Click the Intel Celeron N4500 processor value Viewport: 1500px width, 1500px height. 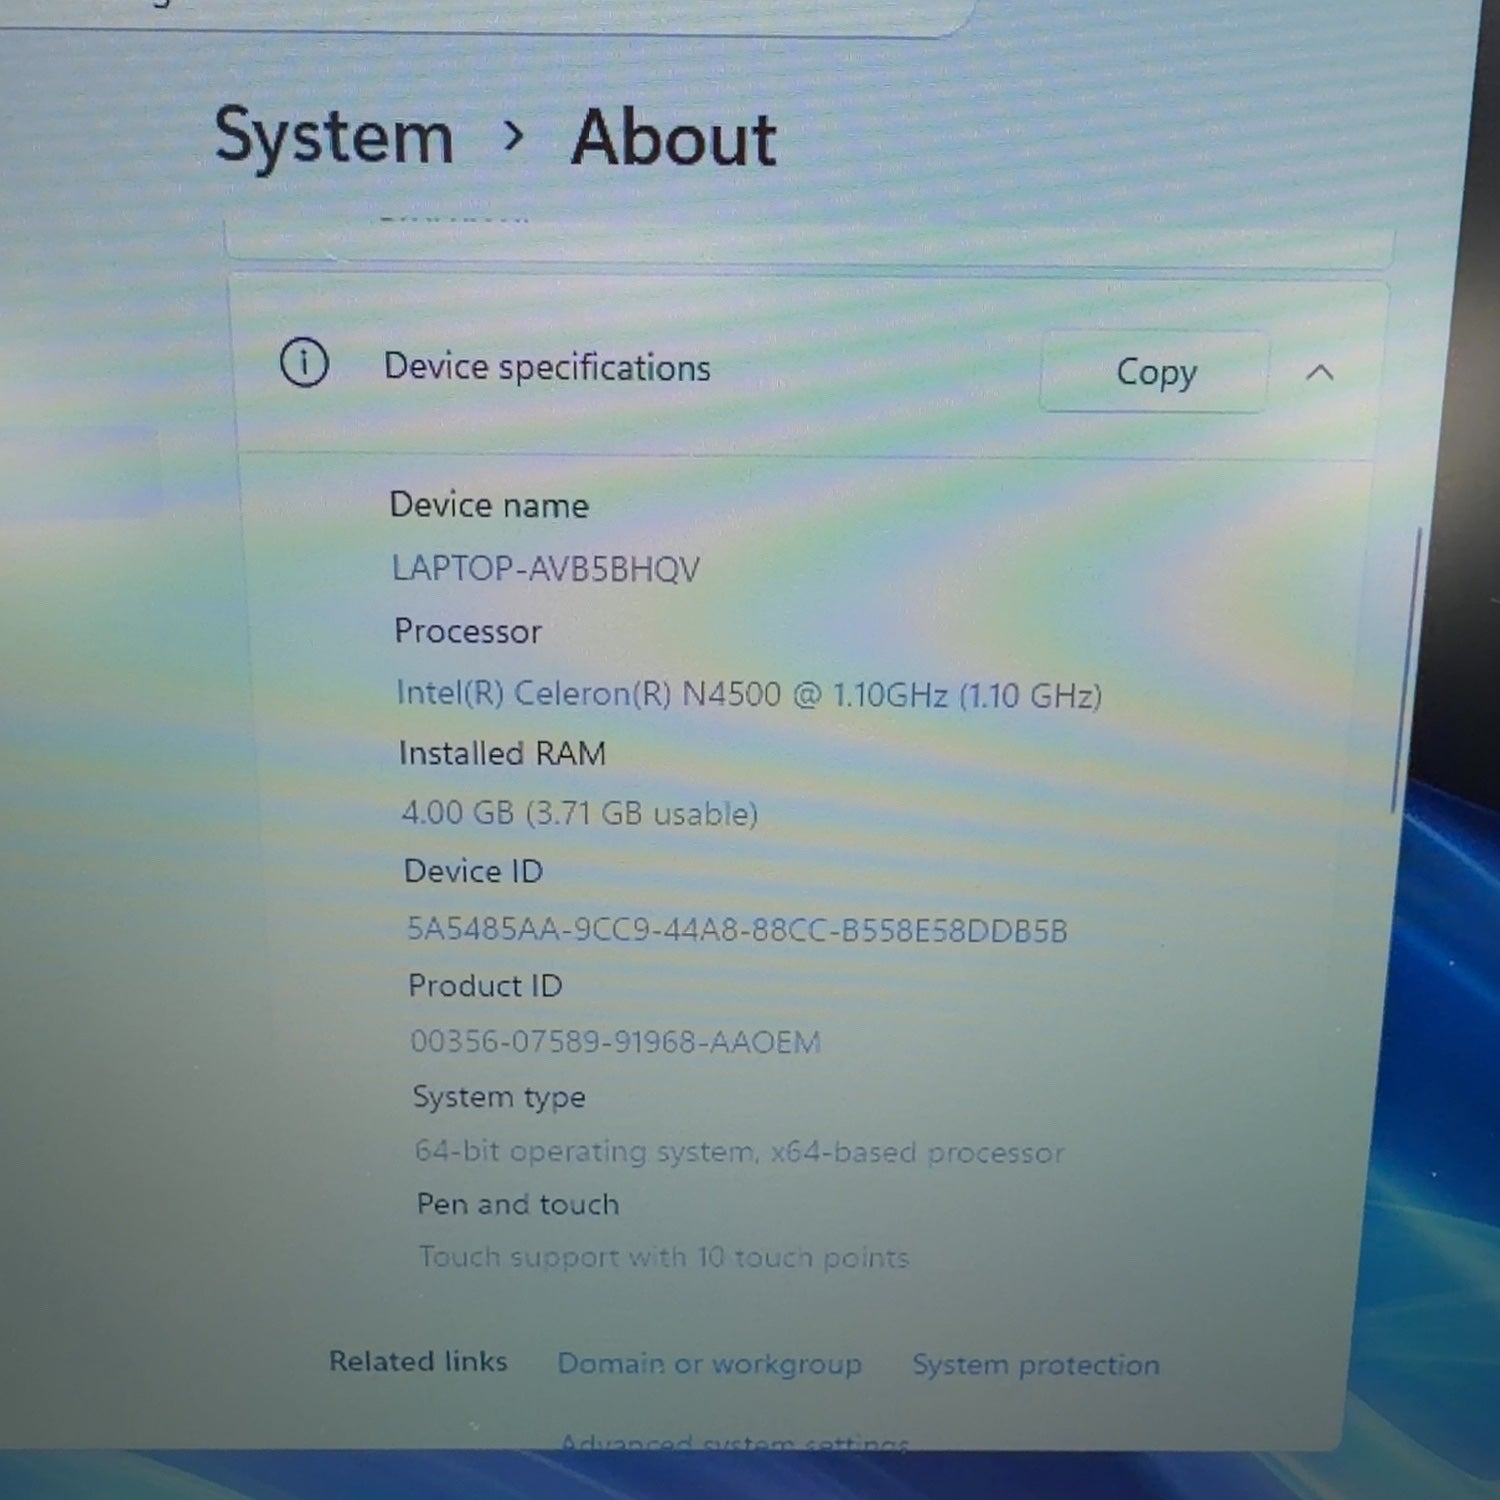click(x=749, y=694)
